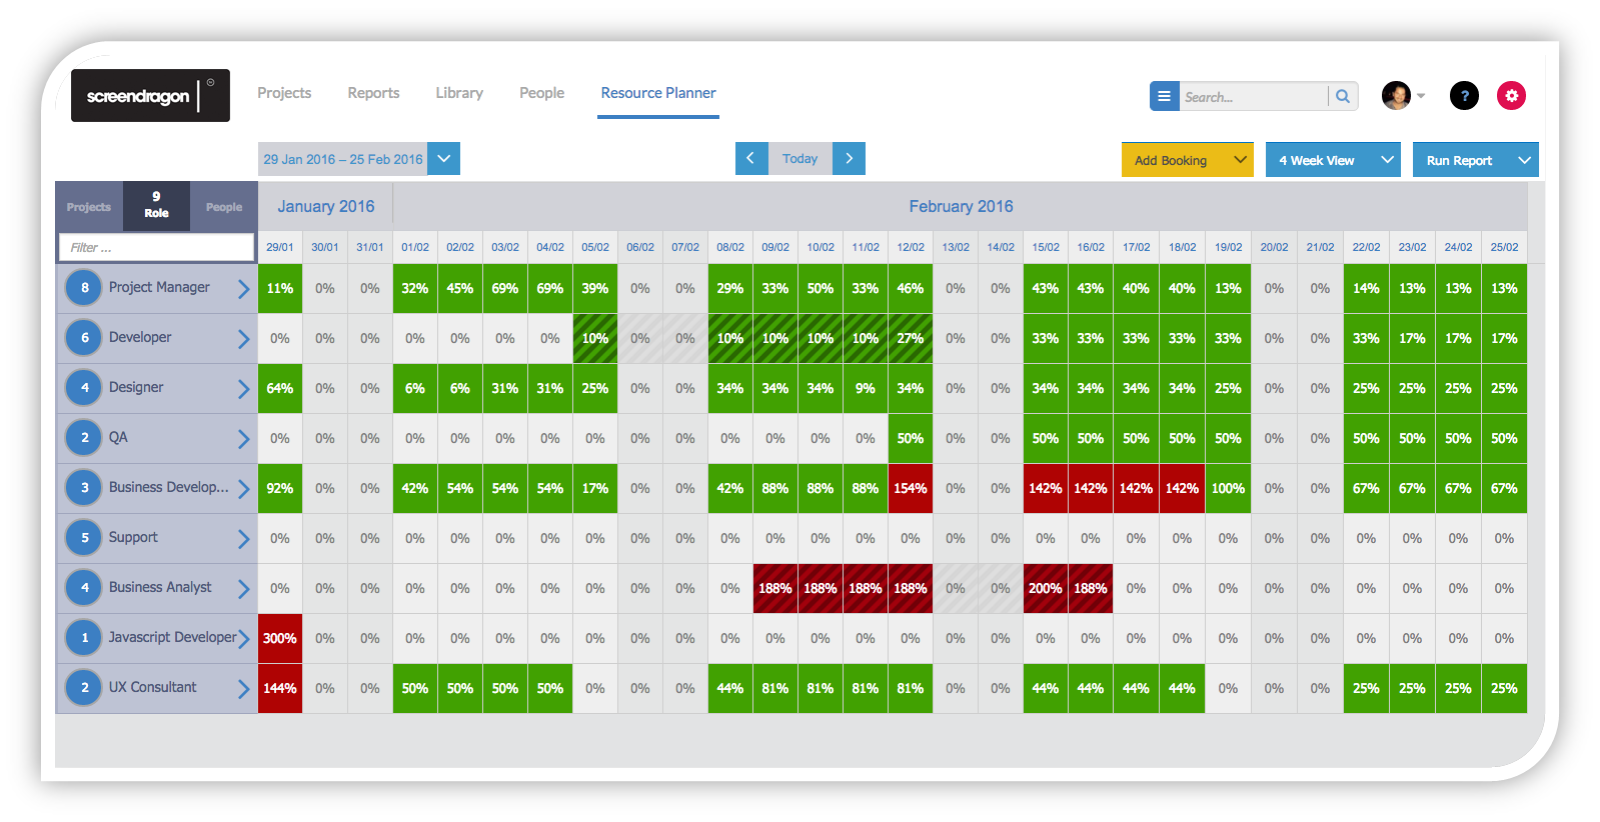Expand the Support row
Viewport: 1600px width, 822px height.
coord(243,539)
